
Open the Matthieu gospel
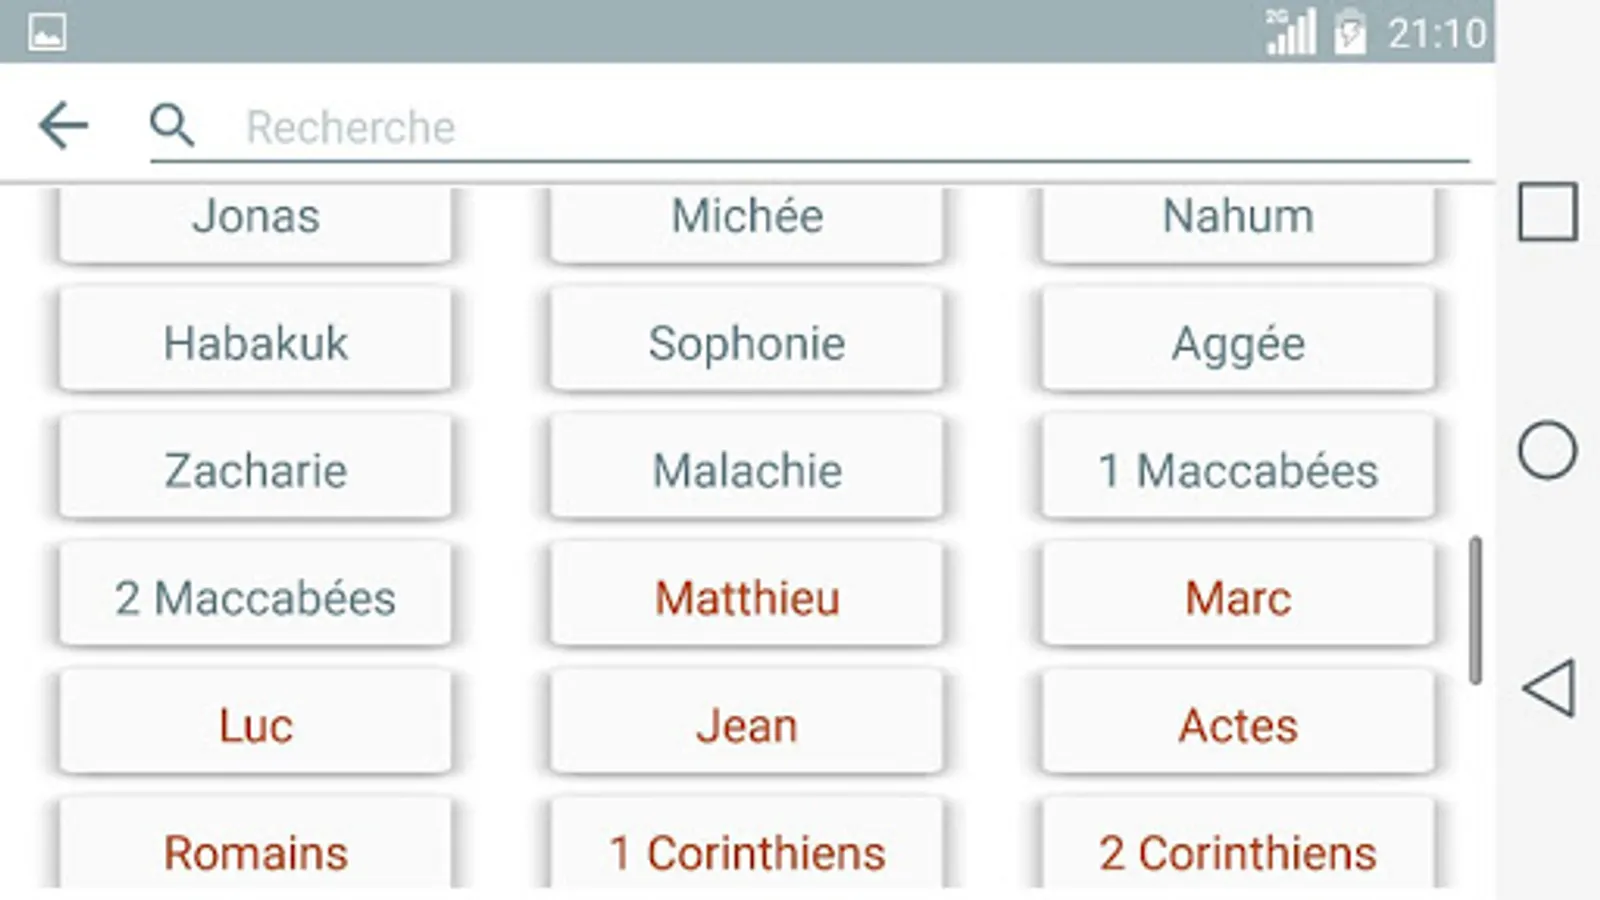(x=746, y=598)
